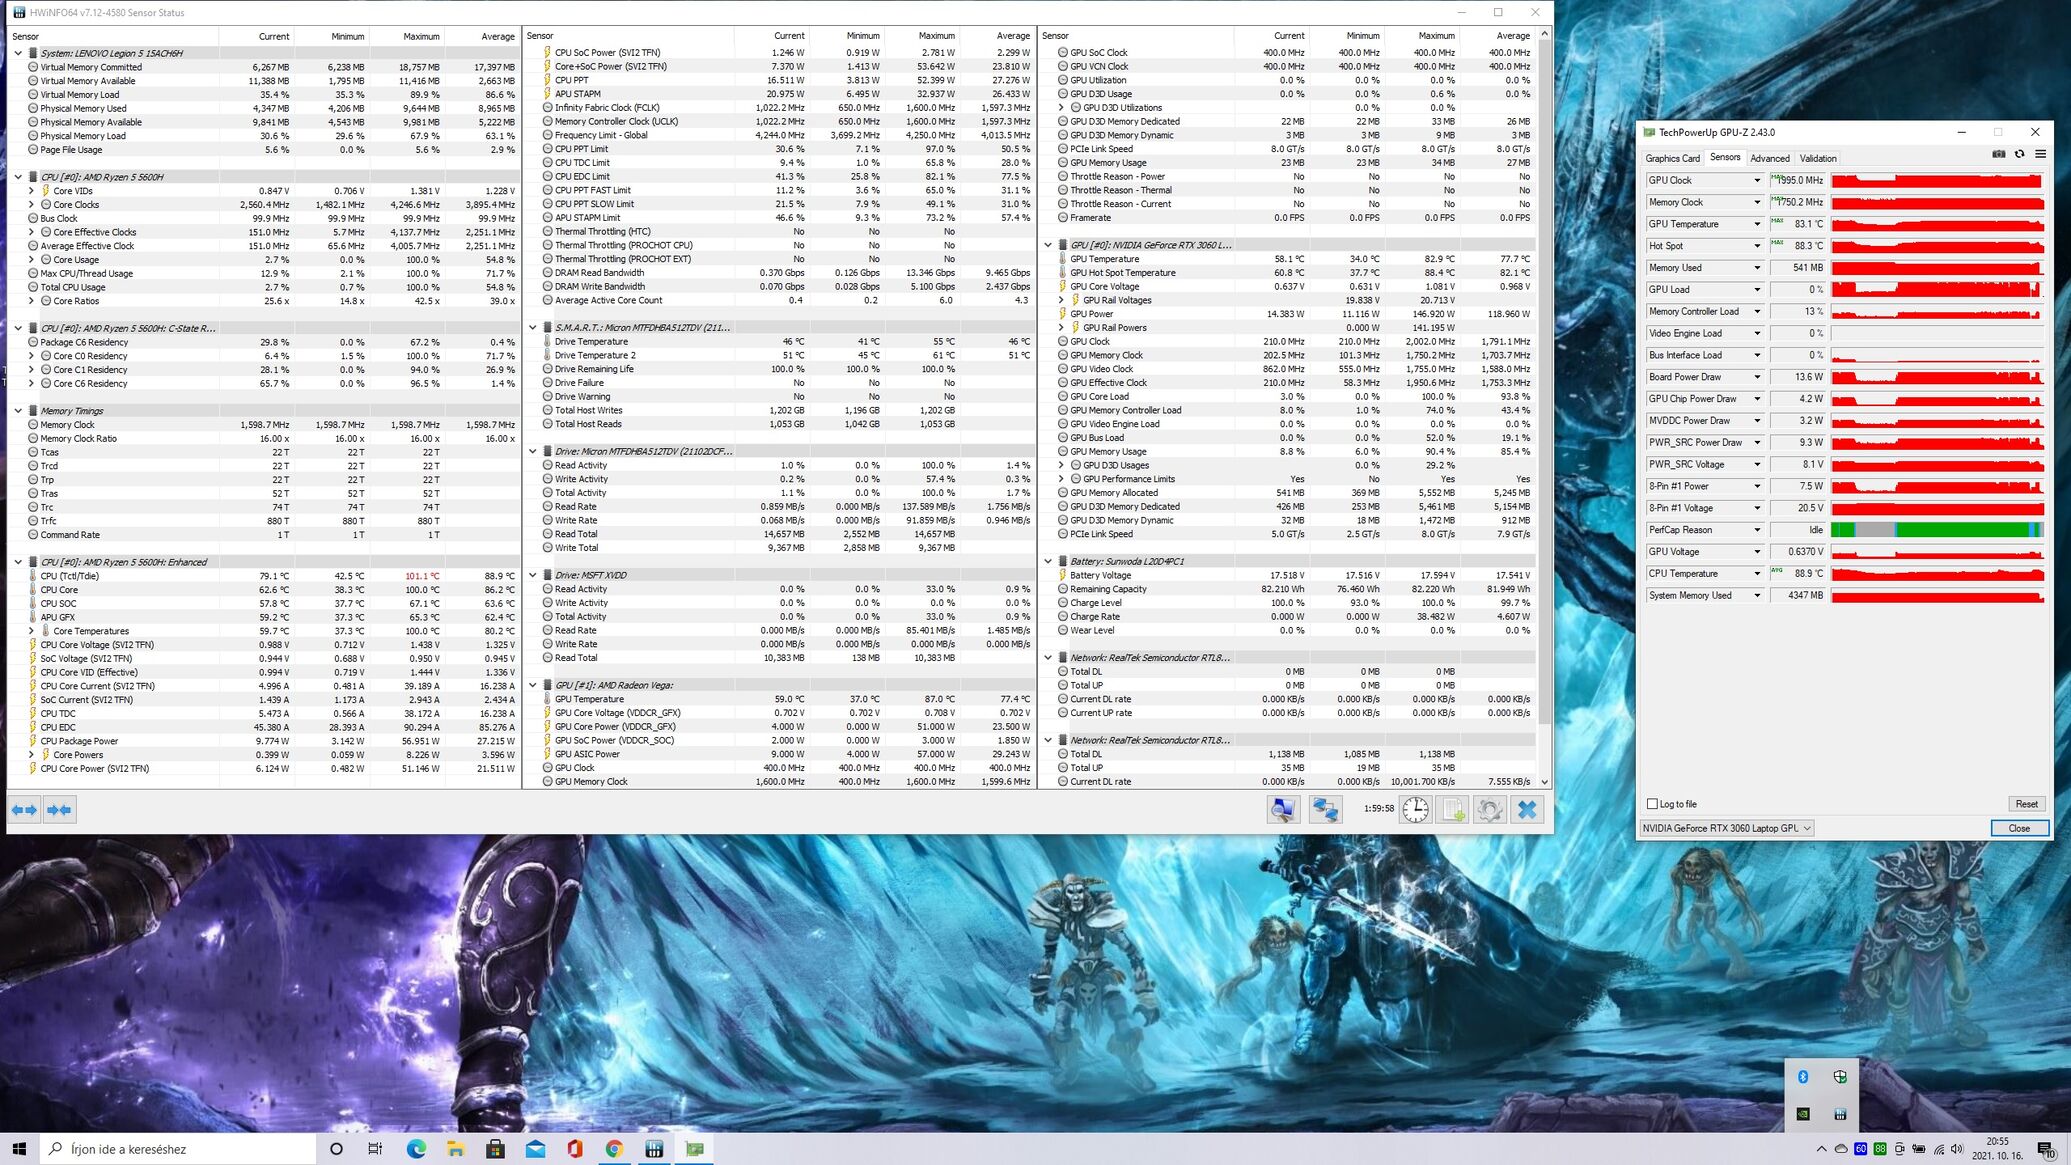Click Windows search box on taskbar
The height and width of the screenshot is (1165, 2071).
[x=178, y=1149]
